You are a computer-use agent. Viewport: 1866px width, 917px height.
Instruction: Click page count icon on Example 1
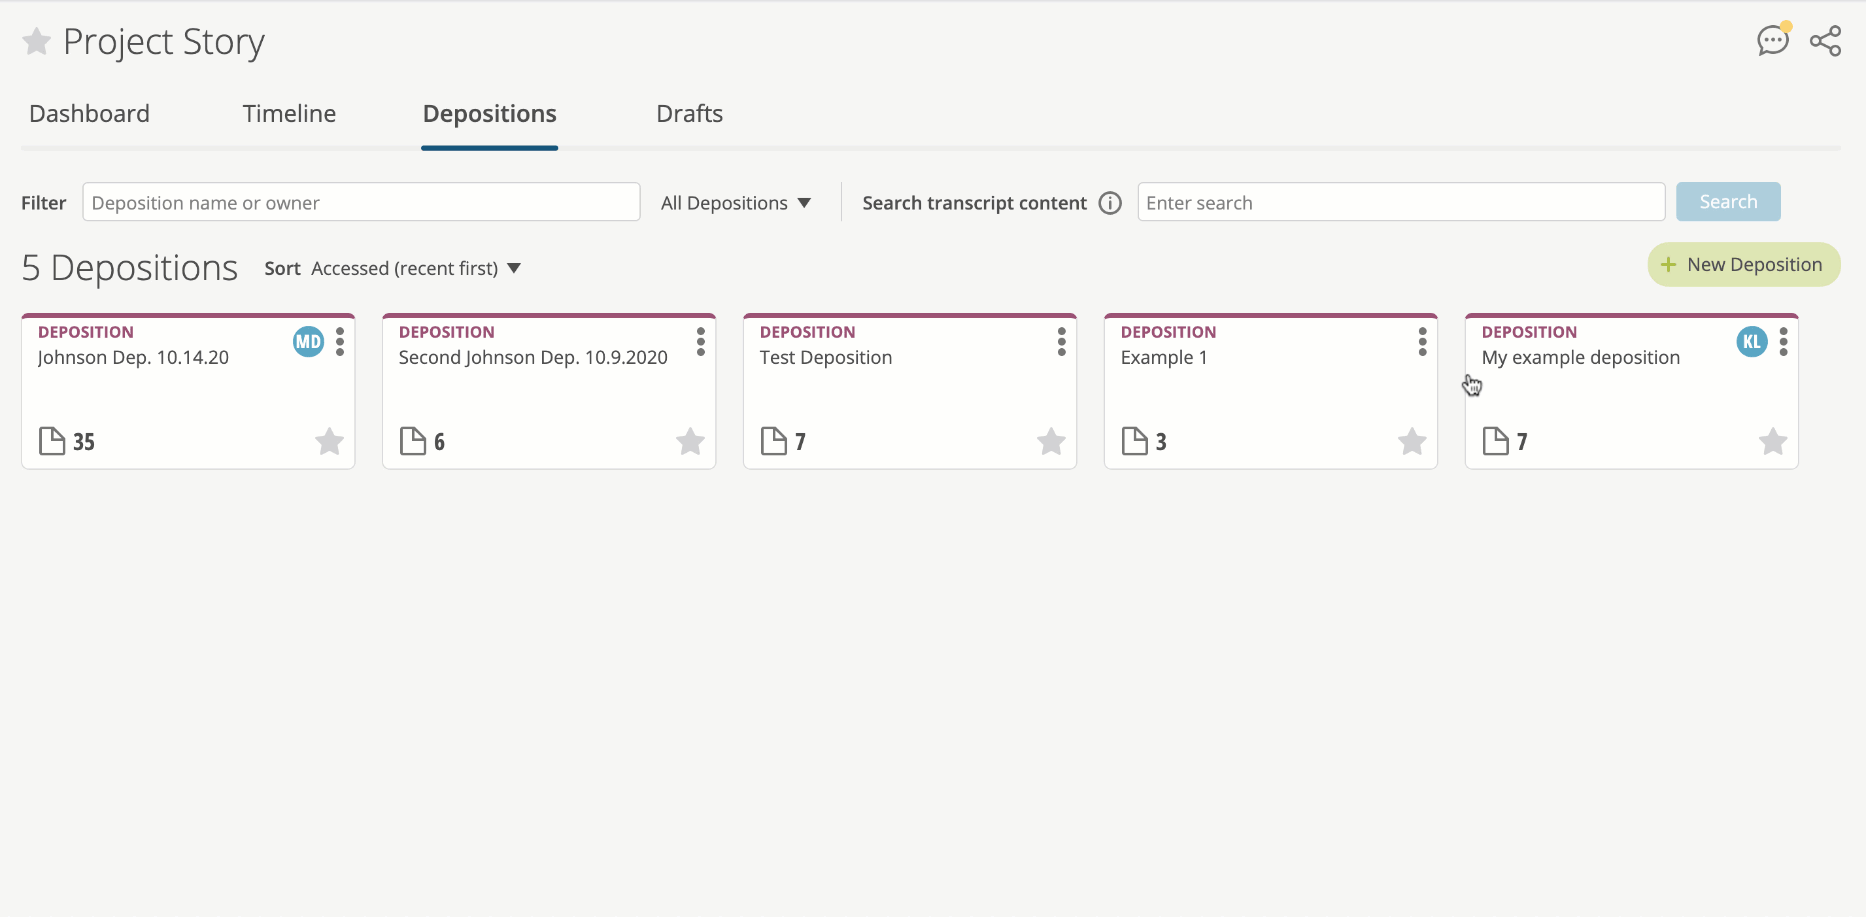pyautogui.click(x=1135, y=441)
